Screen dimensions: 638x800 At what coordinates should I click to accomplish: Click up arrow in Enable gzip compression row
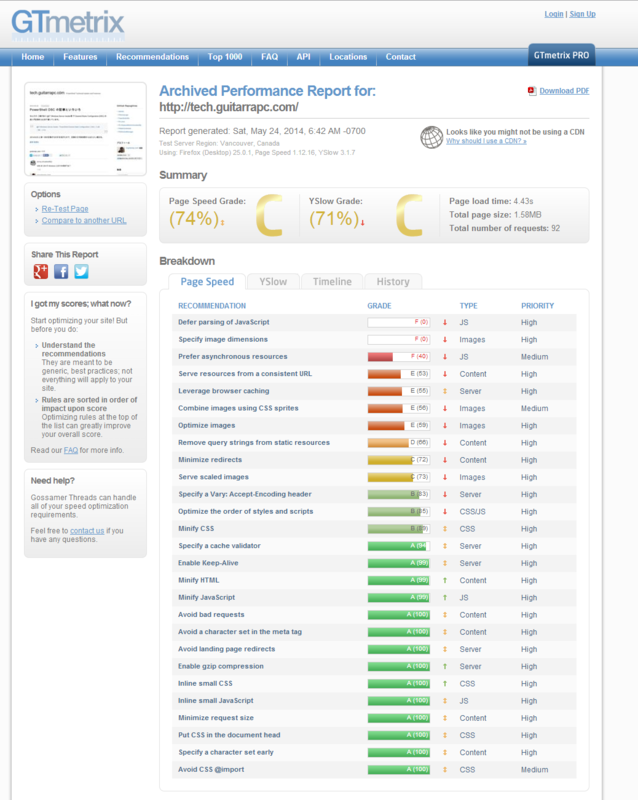point(445,666)
